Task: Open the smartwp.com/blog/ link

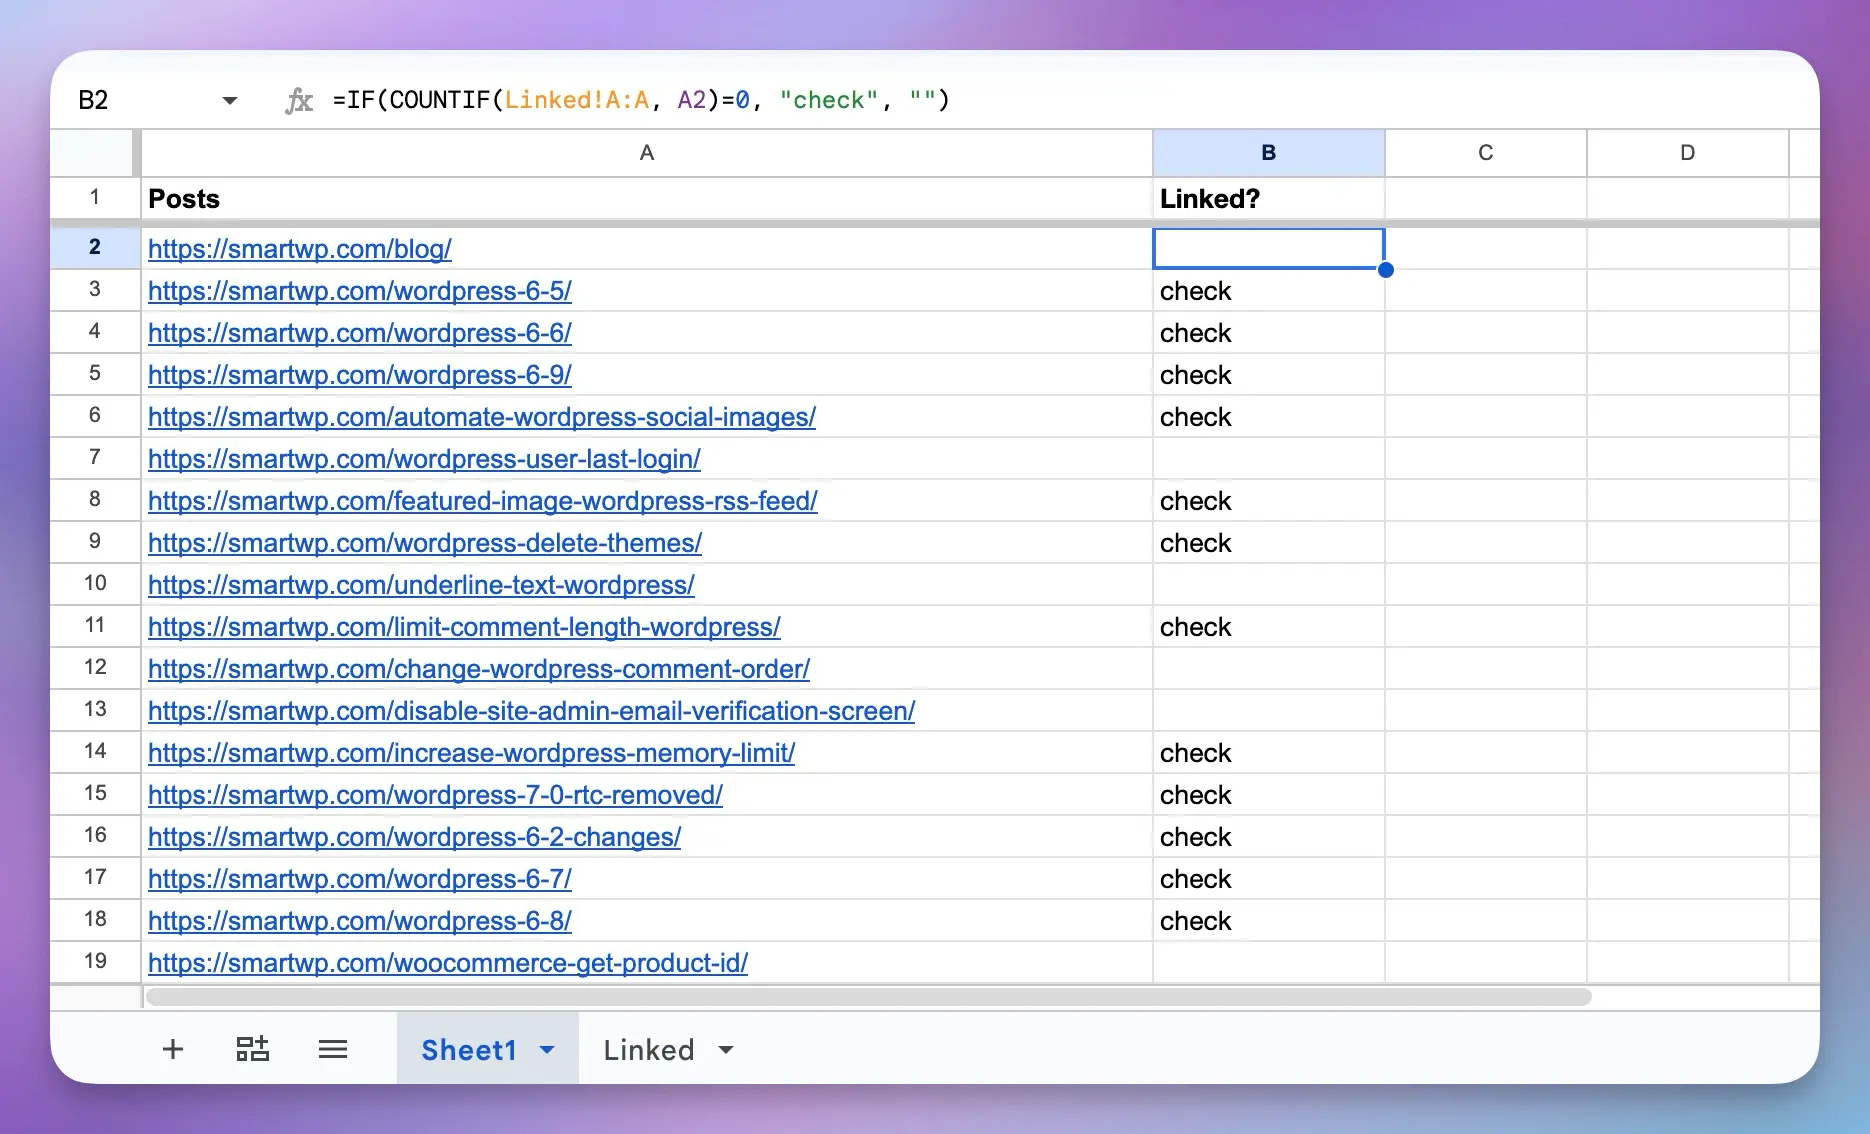Action: click(300, 249)
